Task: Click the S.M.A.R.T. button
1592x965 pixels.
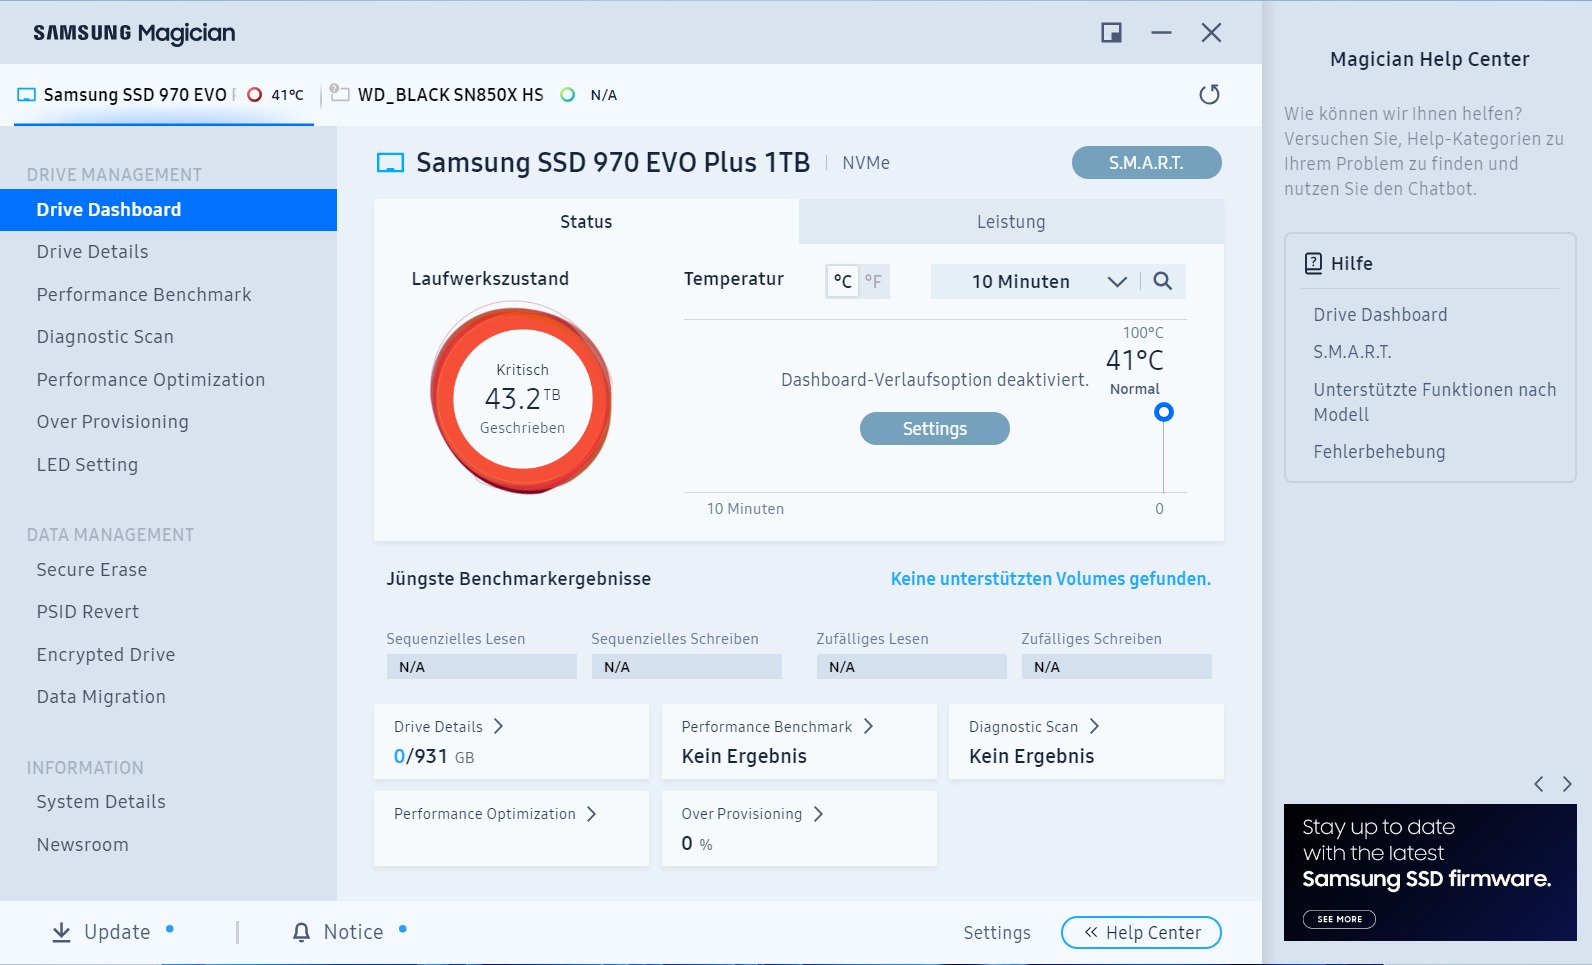Action: [1146, 163]
